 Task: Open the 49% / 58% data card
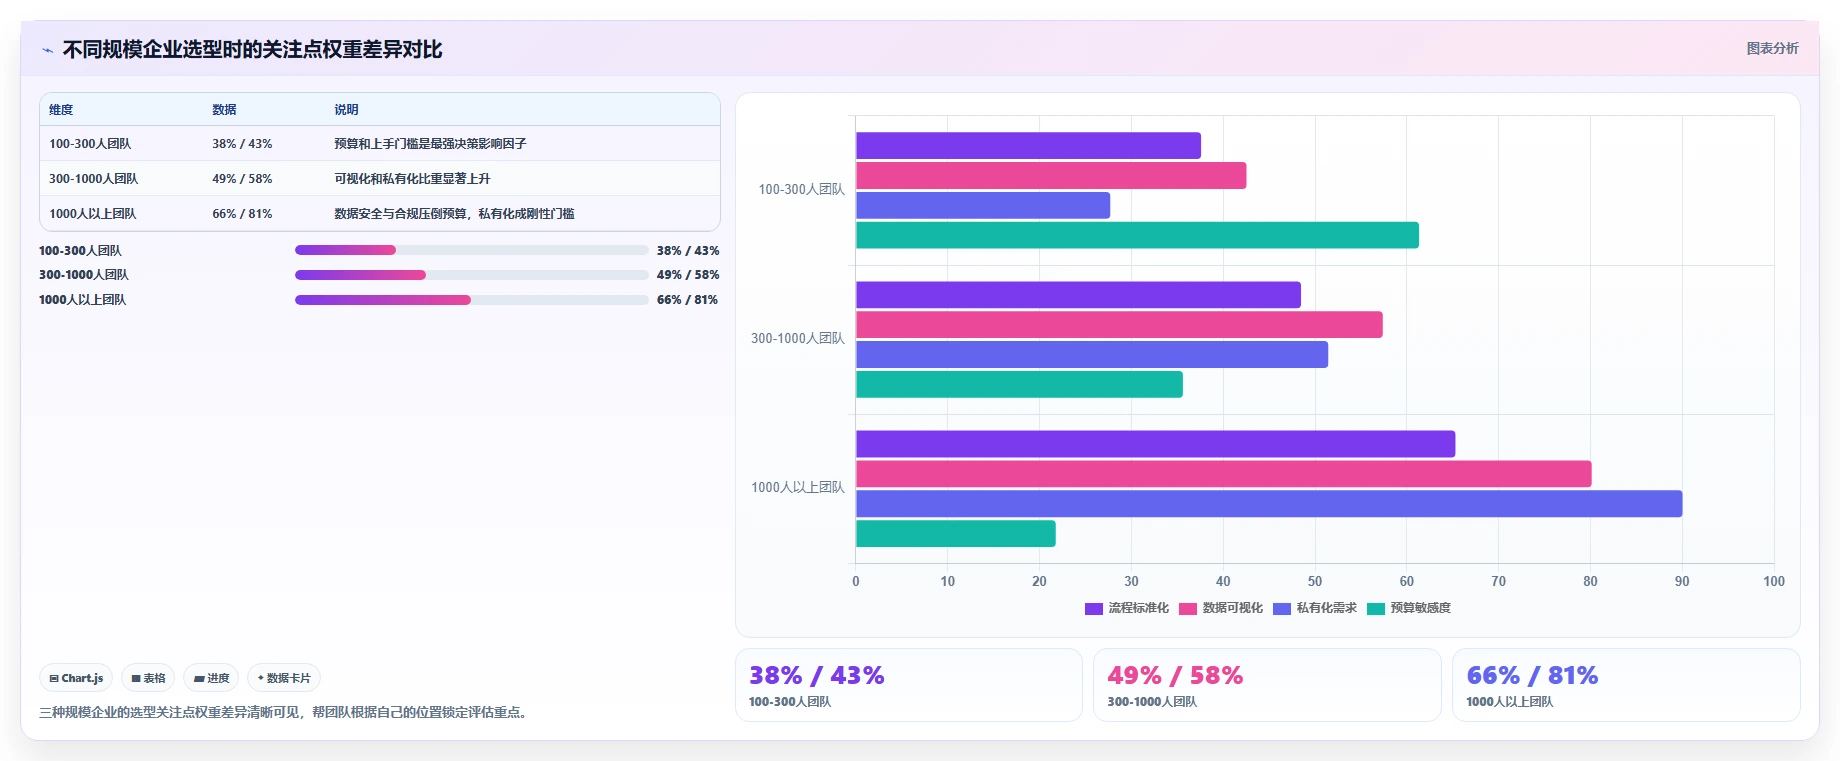(1267, 685)
